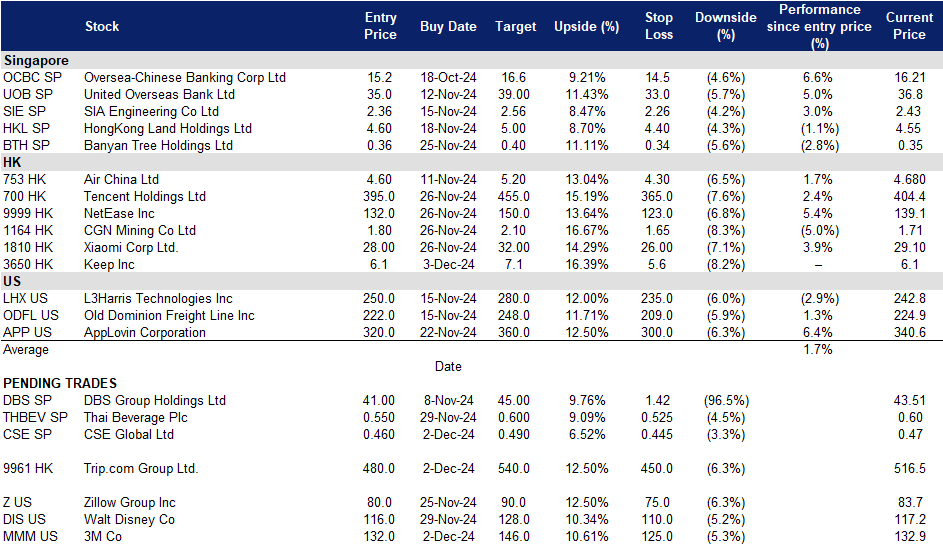This screenshot has width=943, height=545.
Task: Select the 'Current Price' column header
Action: (909, 26)
